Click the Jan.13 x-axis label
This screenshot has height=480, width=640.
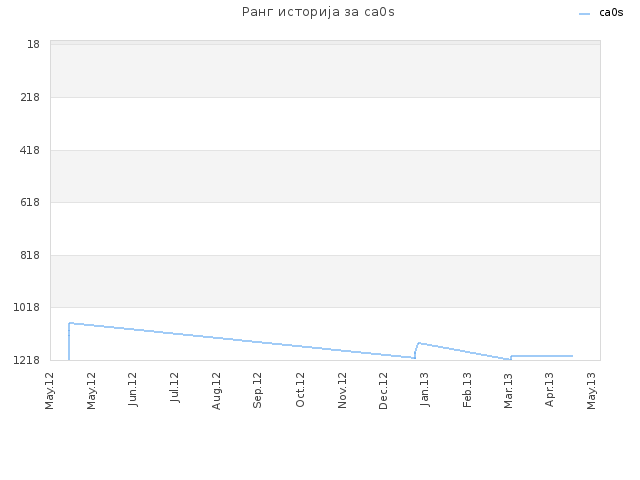point(424,389)
